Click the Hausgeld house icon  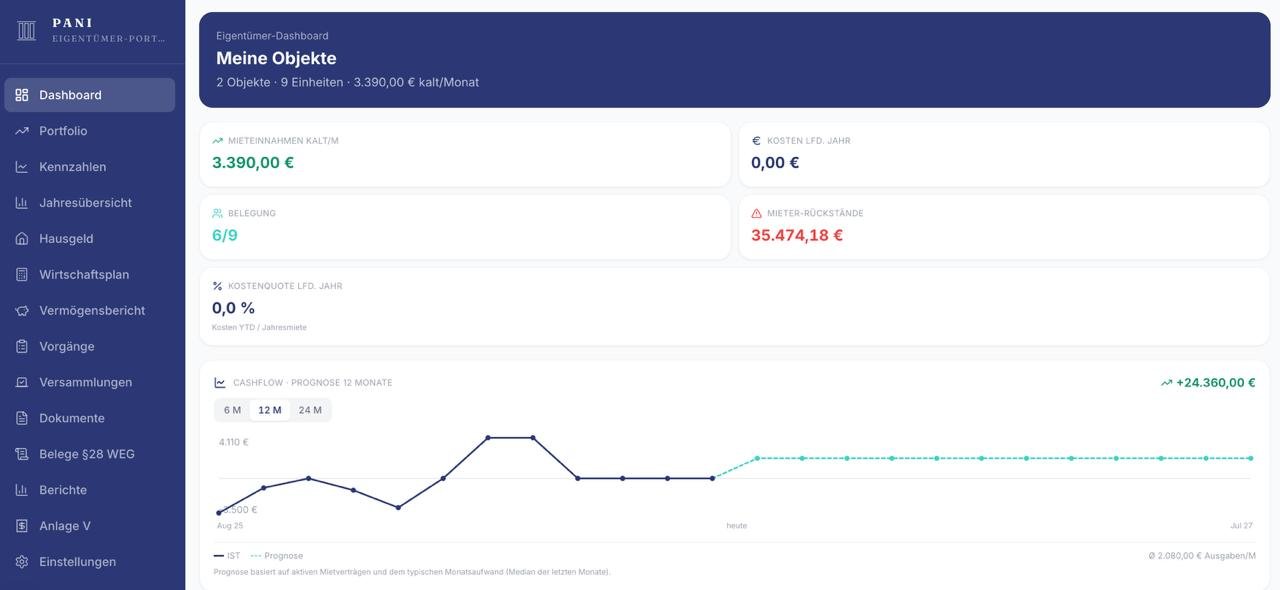click(22, 239)
